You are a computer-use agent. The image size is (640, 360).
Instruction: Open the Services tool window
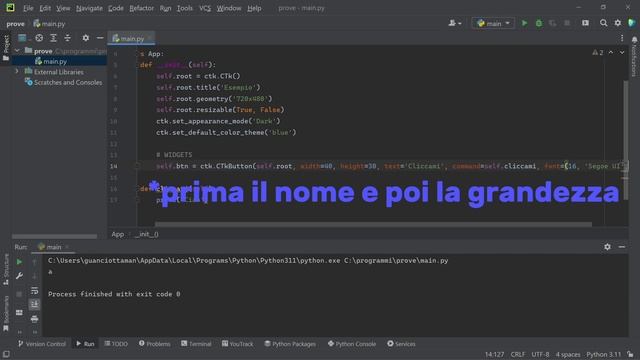click(x=401, y=344)
